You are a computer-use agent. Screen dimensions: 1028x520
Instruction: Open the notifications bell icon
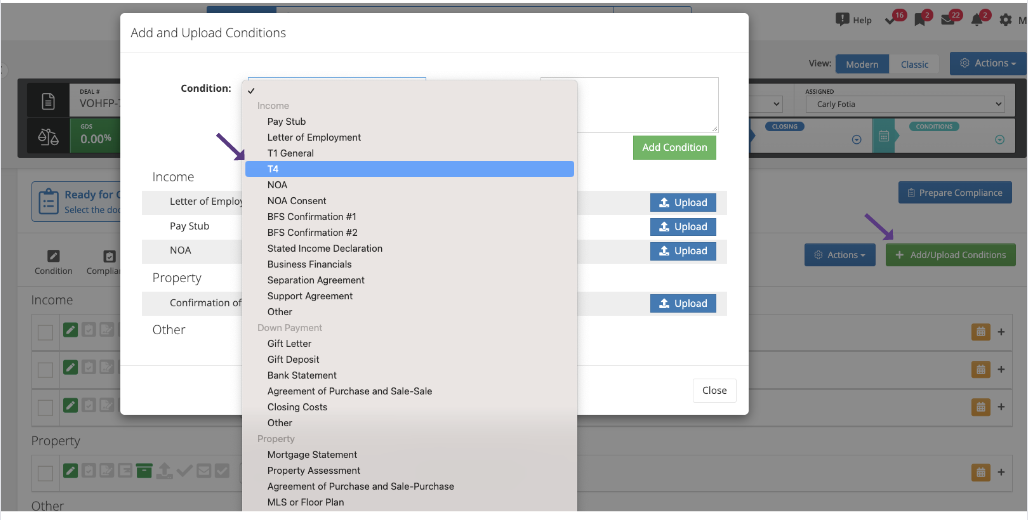pos(978,19)
